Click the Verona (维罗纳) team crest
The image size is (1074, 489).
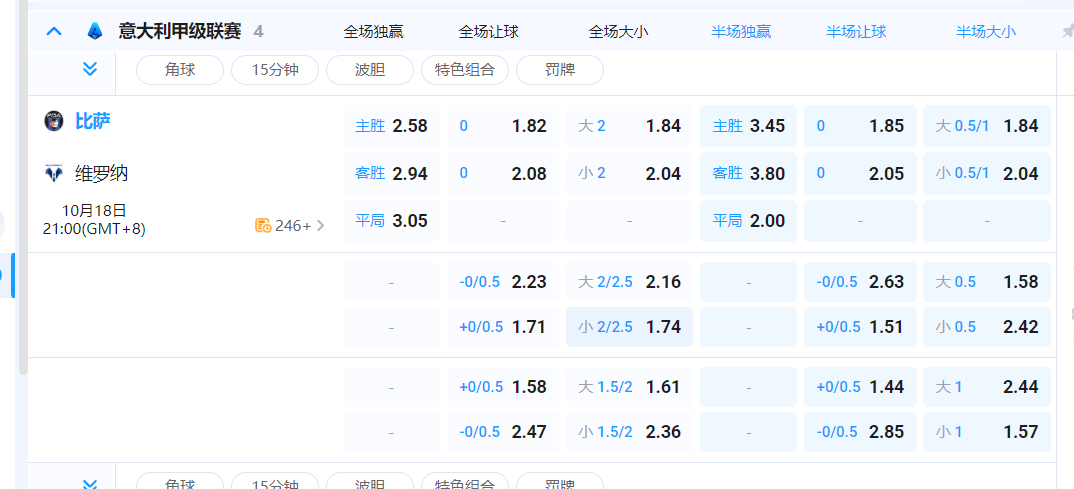tap(54, 174)
